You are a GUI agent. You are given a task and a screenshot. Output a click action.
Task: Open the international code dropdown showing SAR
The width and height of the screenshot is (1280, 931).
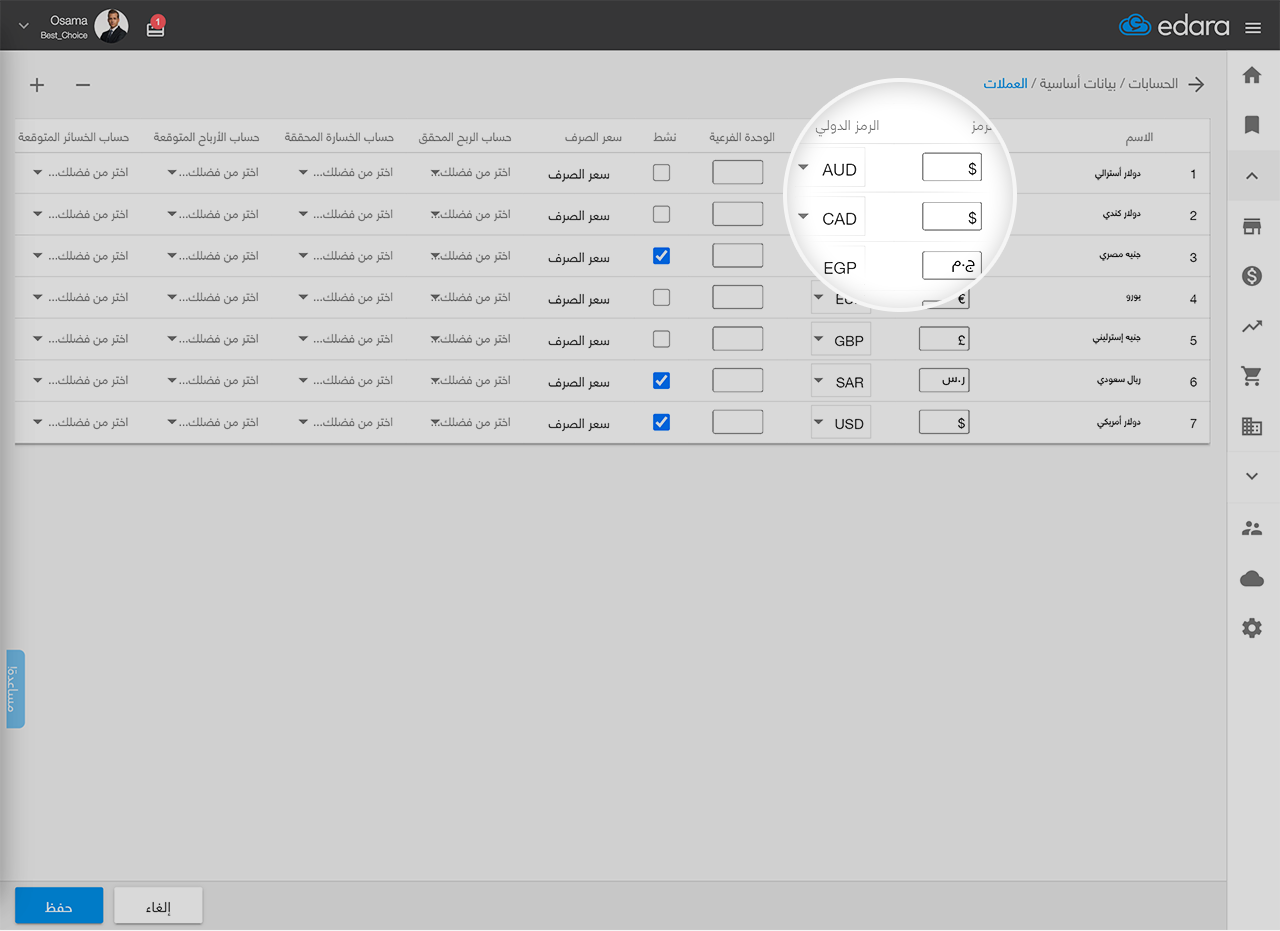point(840,381)
